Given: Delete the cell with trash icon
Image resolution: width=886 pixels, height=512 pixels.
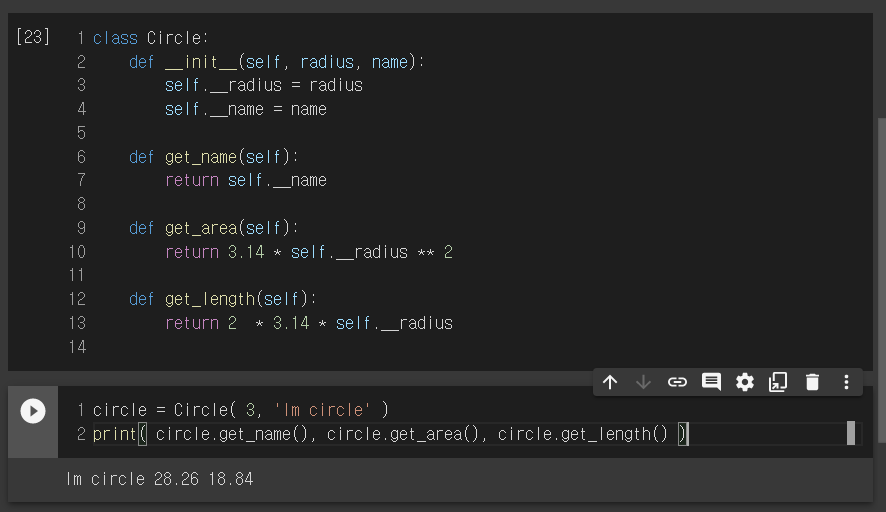Looking at the screenshot, I should point(812,383).
